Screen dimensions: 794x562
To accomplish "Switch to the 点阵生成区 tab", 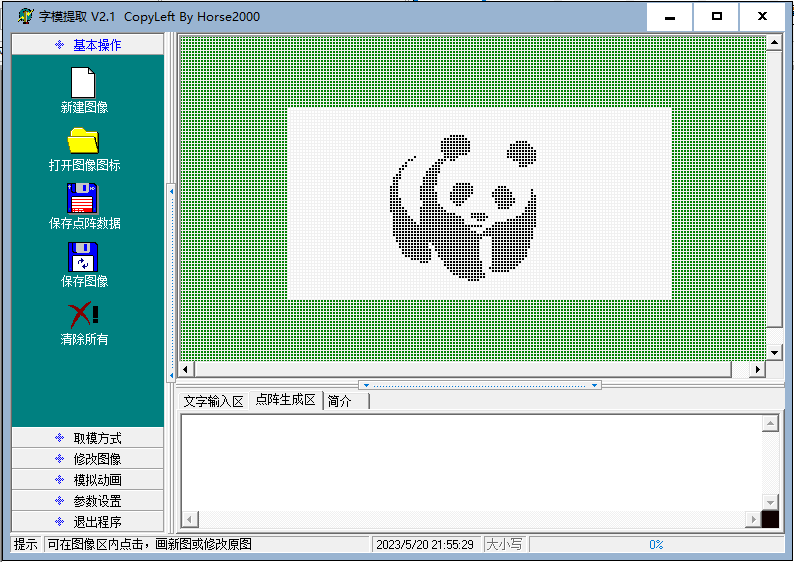I will pos(286,400).
